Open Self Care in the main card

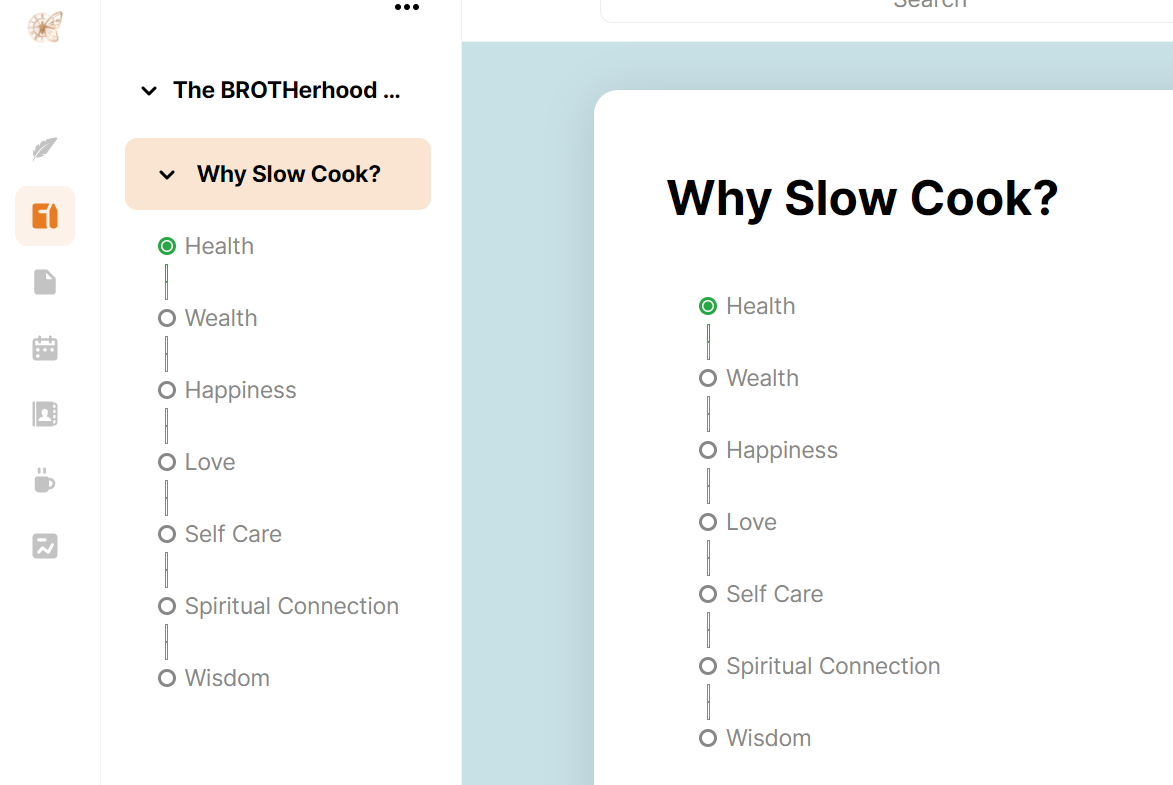[774, 594]
